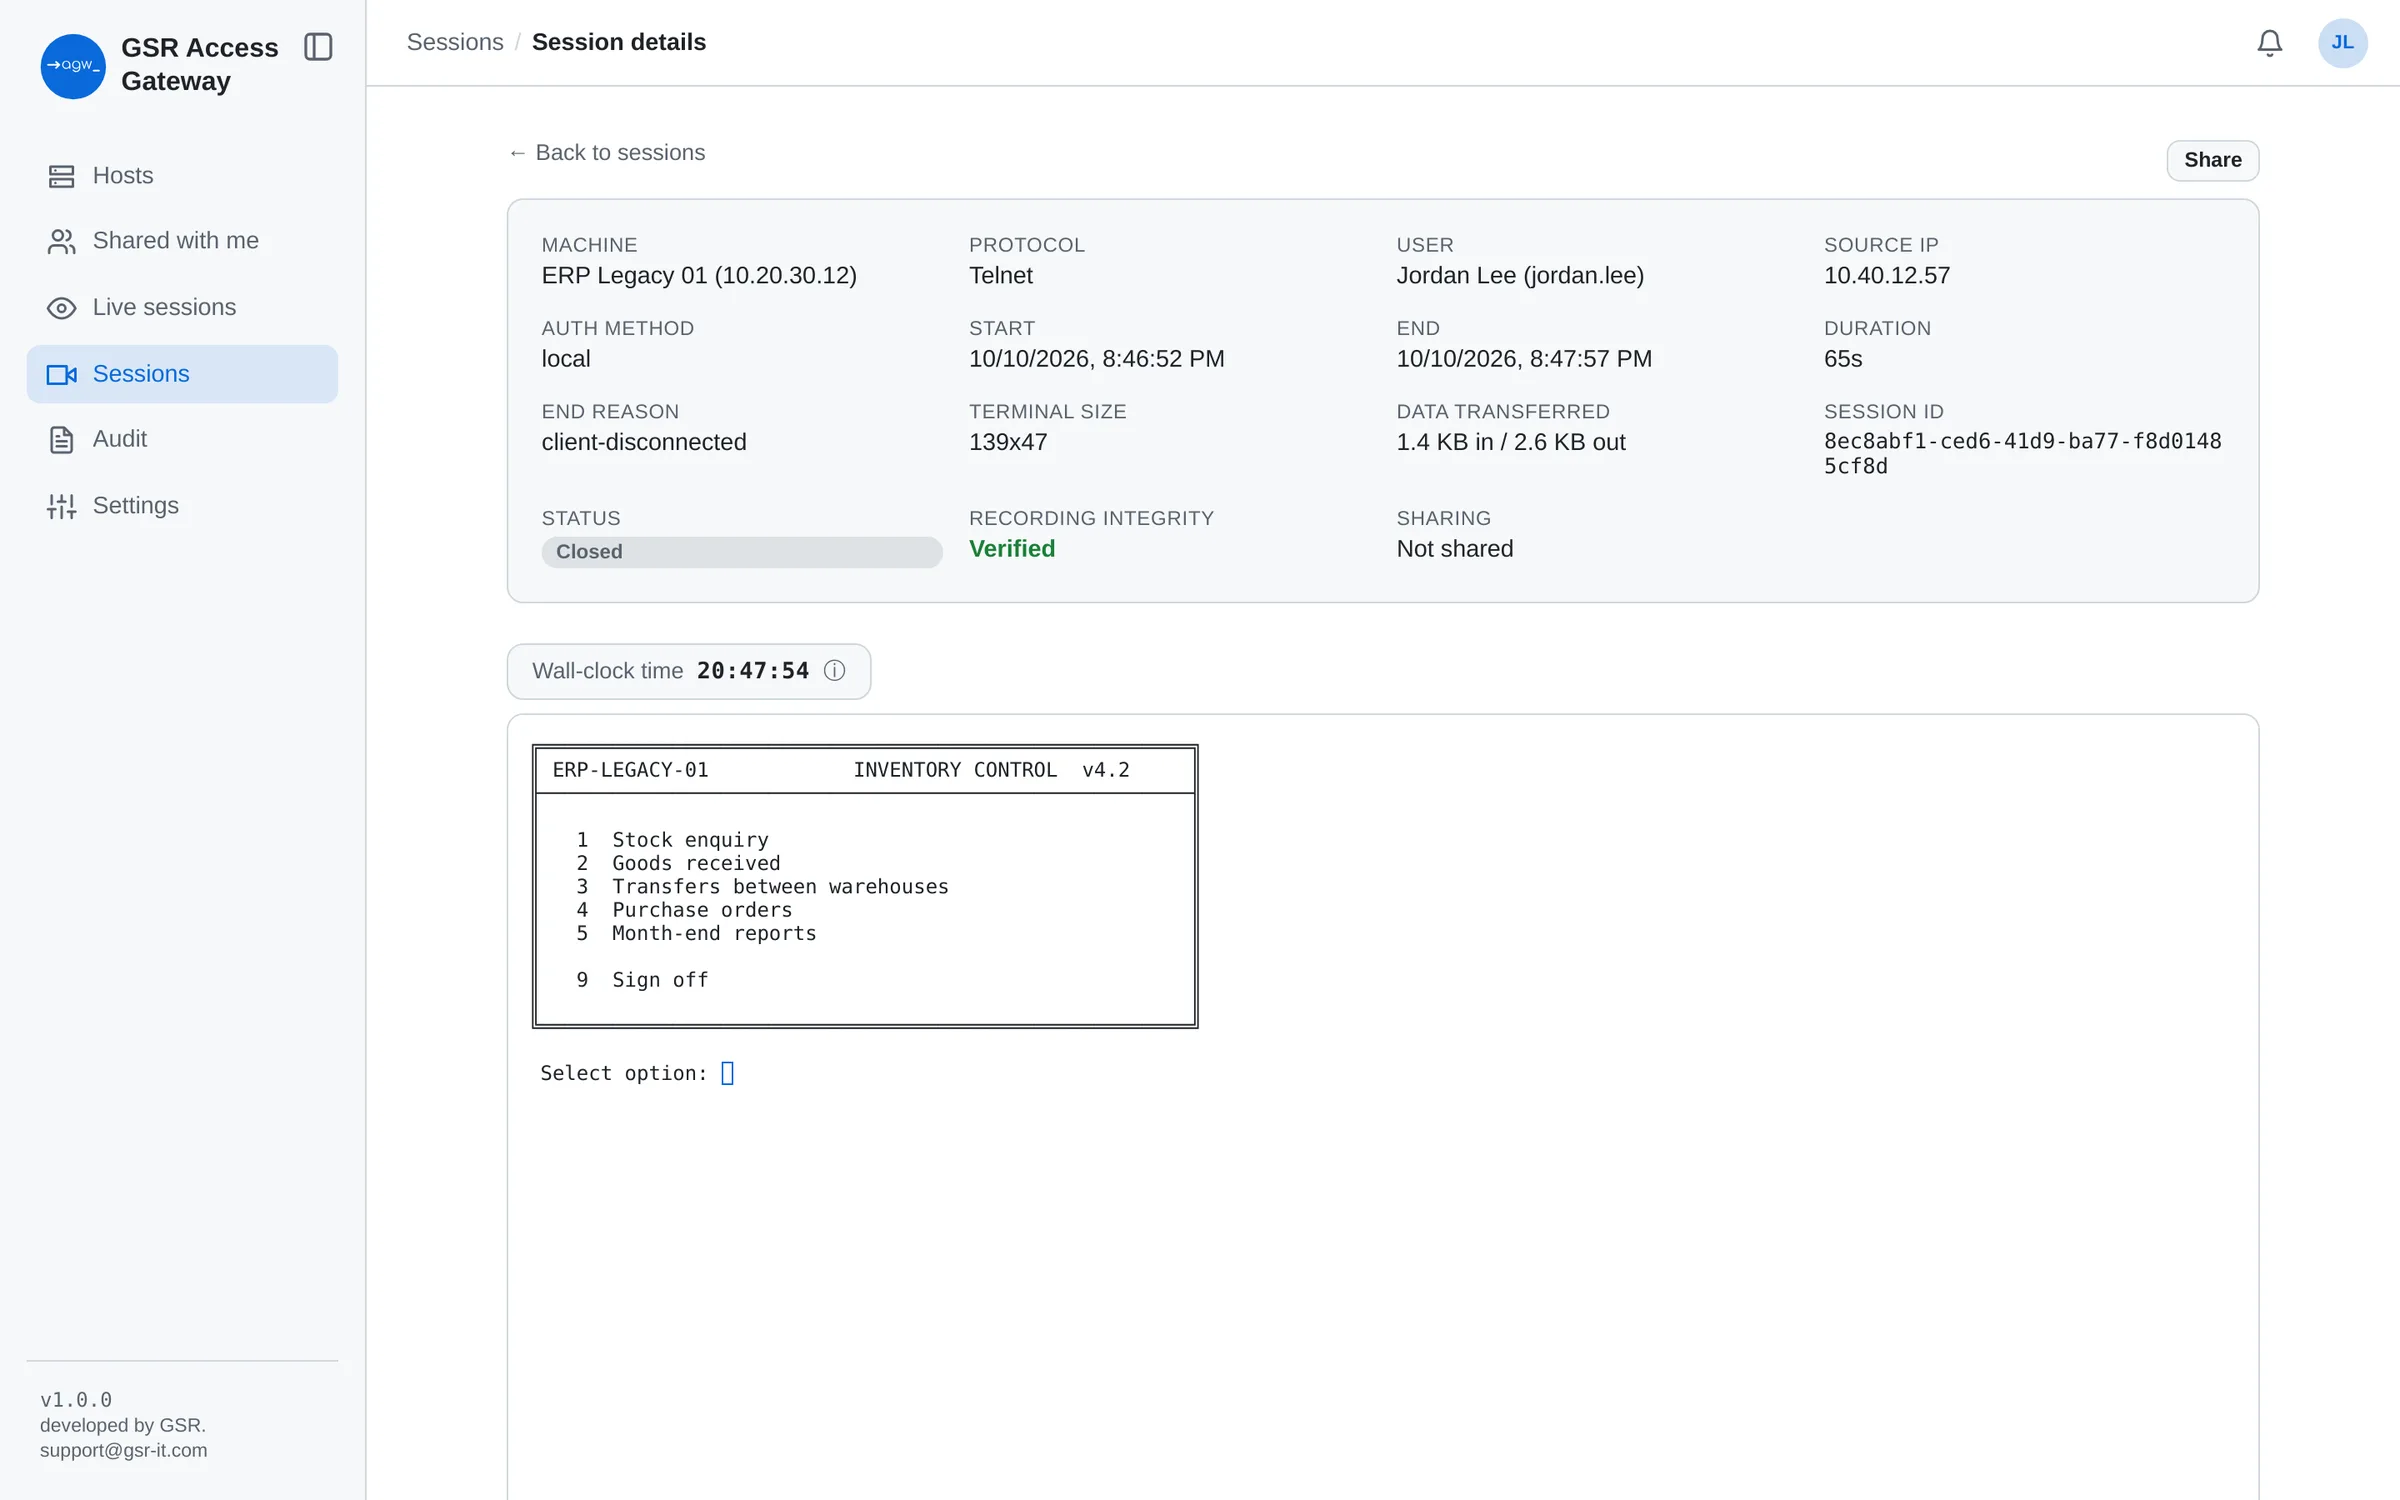Open the Audit page label

coord(120,439)
